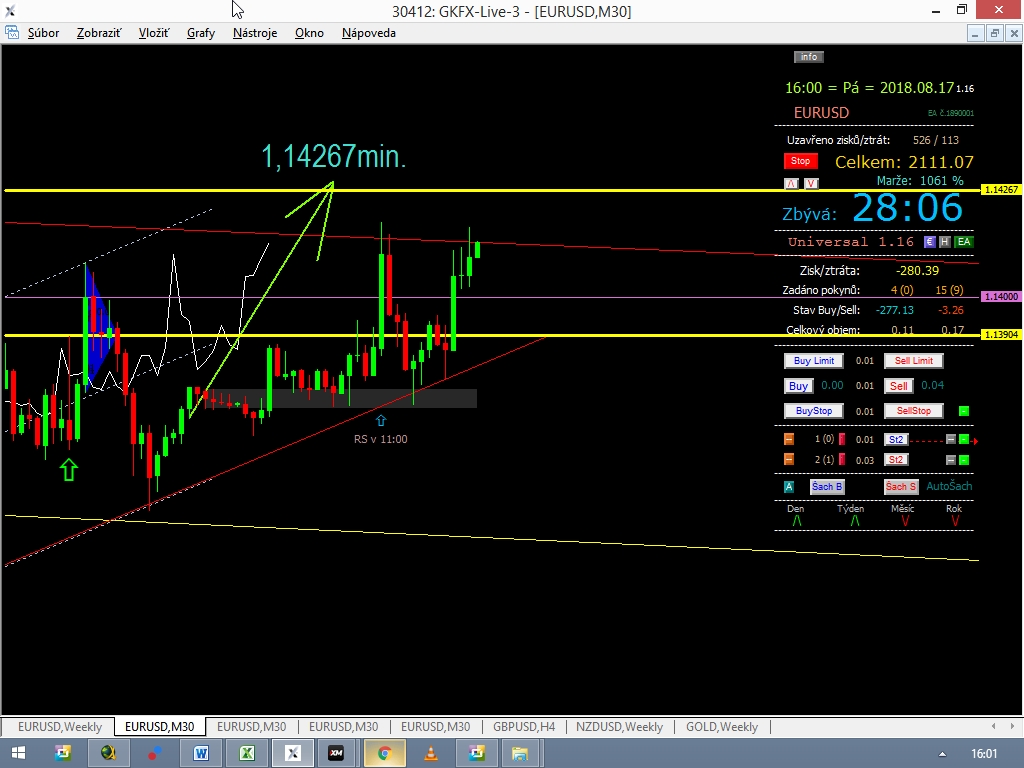This screenshot has width=1024, height=768.
Task: Click the blue St2 button
Action: click(896, 440)
